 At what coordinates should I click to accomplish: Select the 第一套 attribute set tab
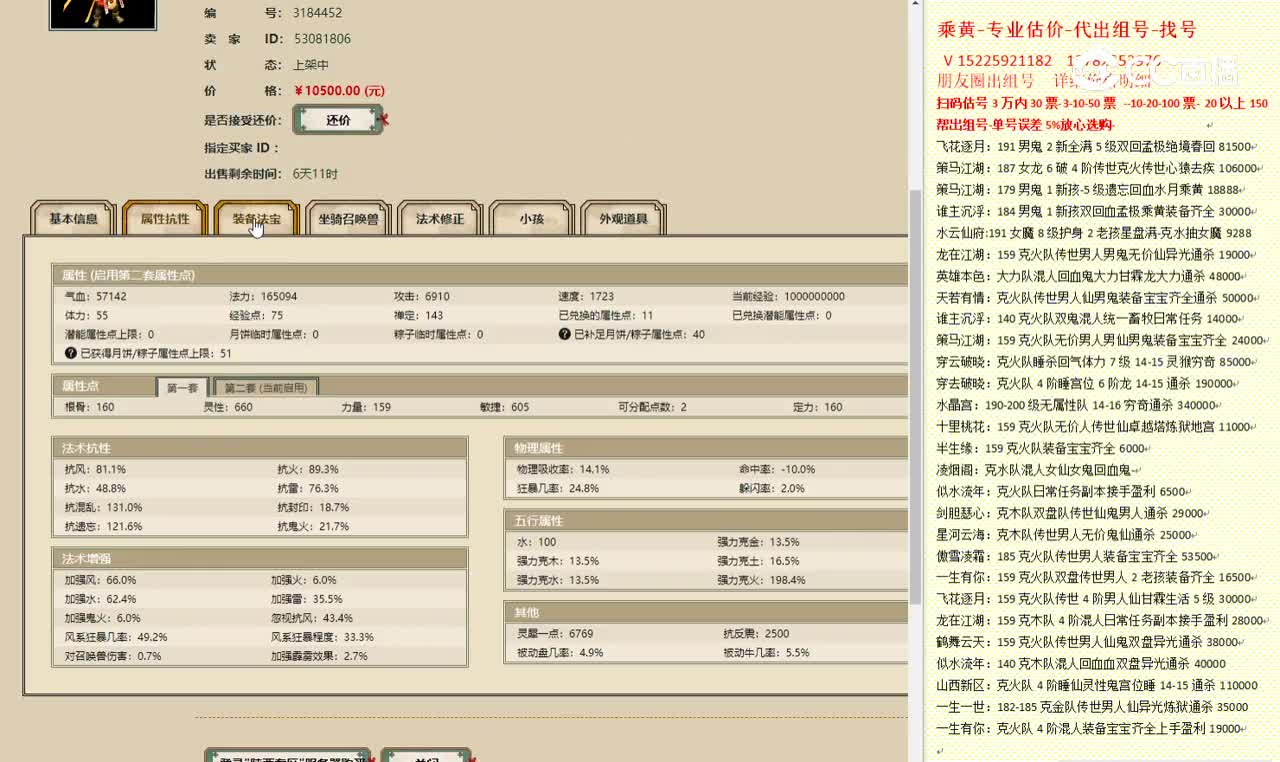(x=182, y=387)
